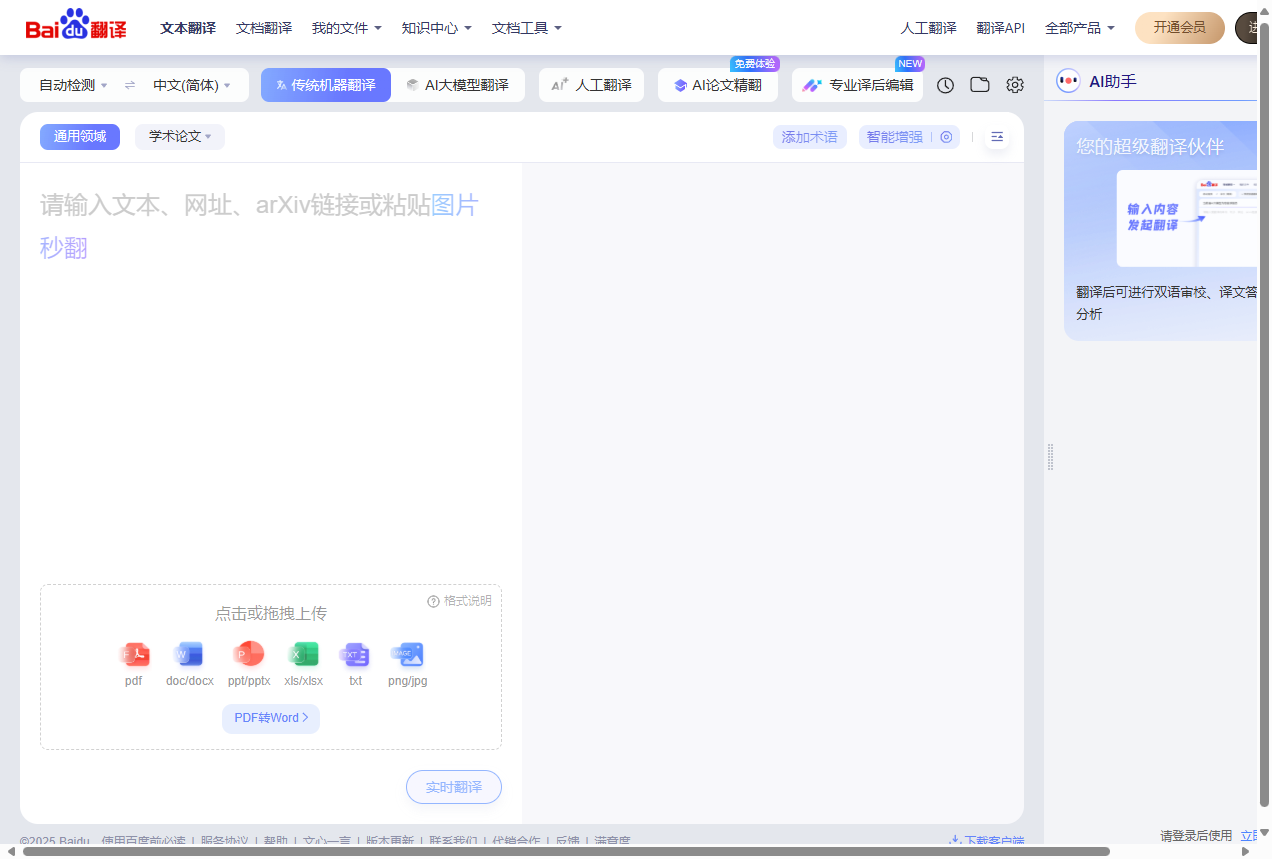The width and height of the screenshot is (1272, 859).
Task: Select the doc/docx upload icon
Action: 189,655
